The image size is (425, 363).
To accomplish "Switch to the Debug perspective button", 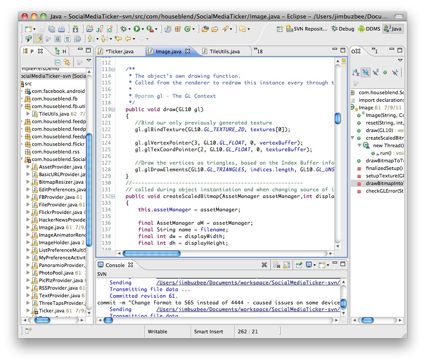I will click(x=343, y=29).
